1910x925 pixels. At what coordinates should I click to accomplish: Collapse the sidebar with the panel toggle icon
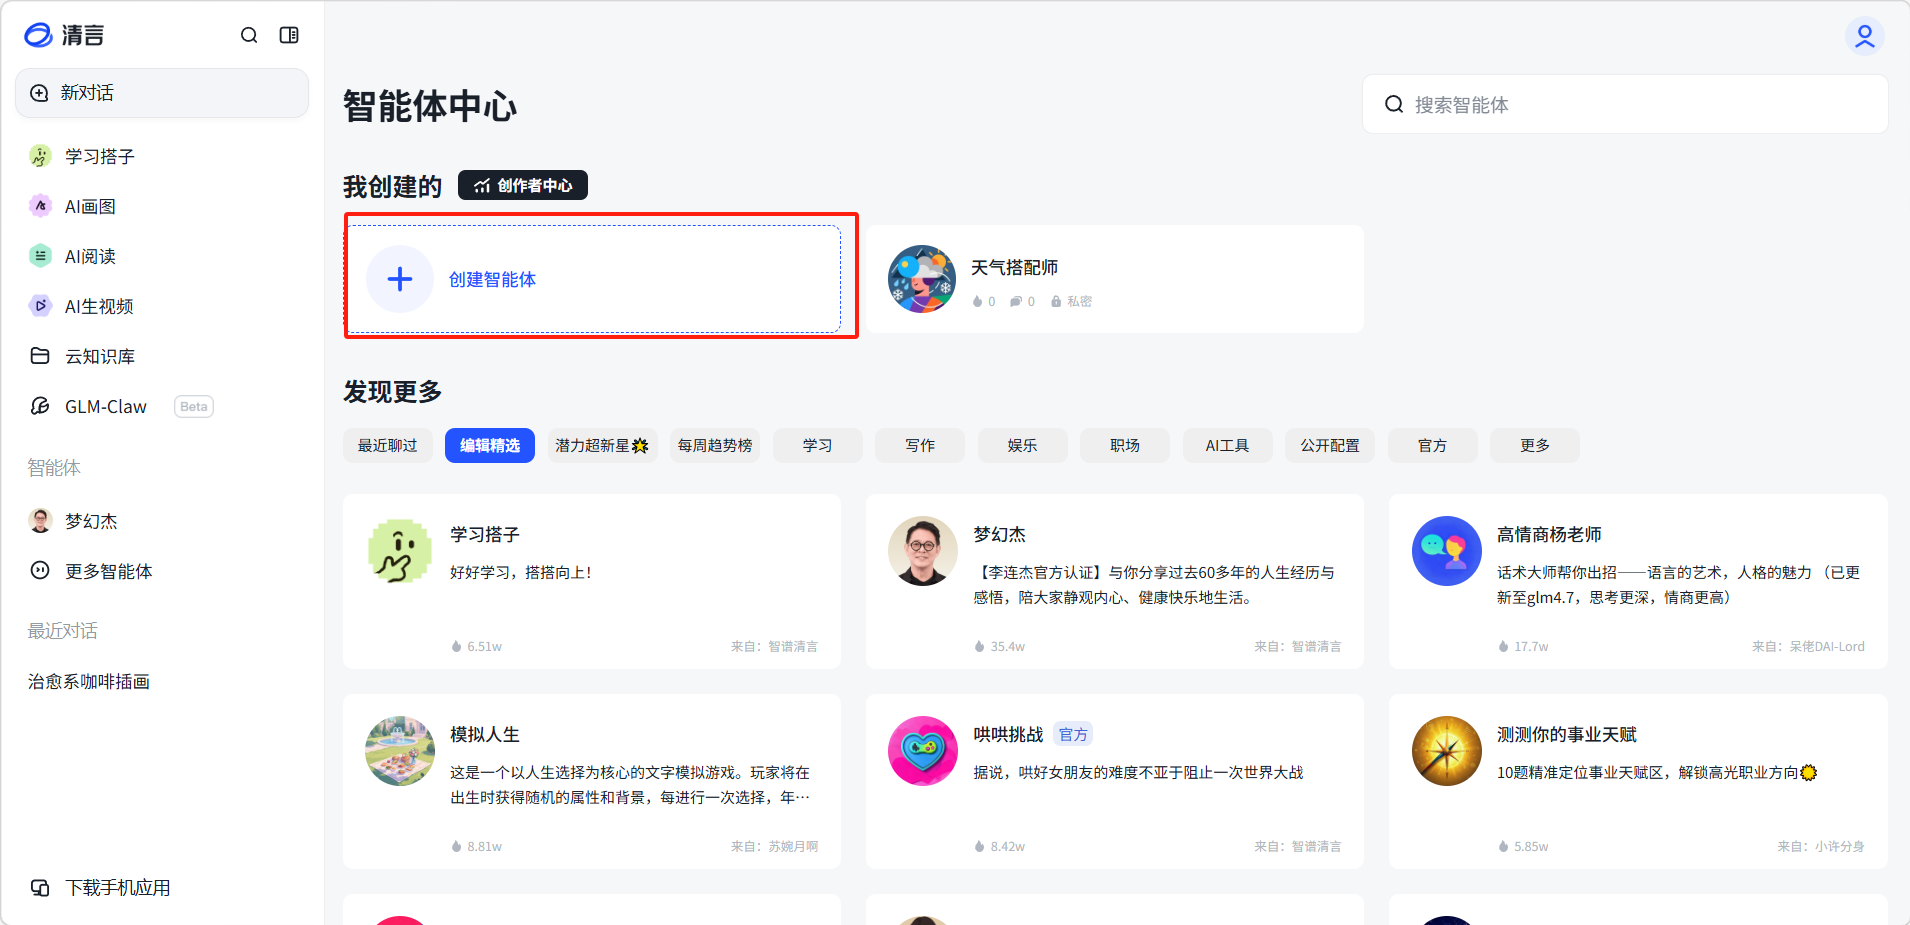pyautogui.click(x=289, y=35)
